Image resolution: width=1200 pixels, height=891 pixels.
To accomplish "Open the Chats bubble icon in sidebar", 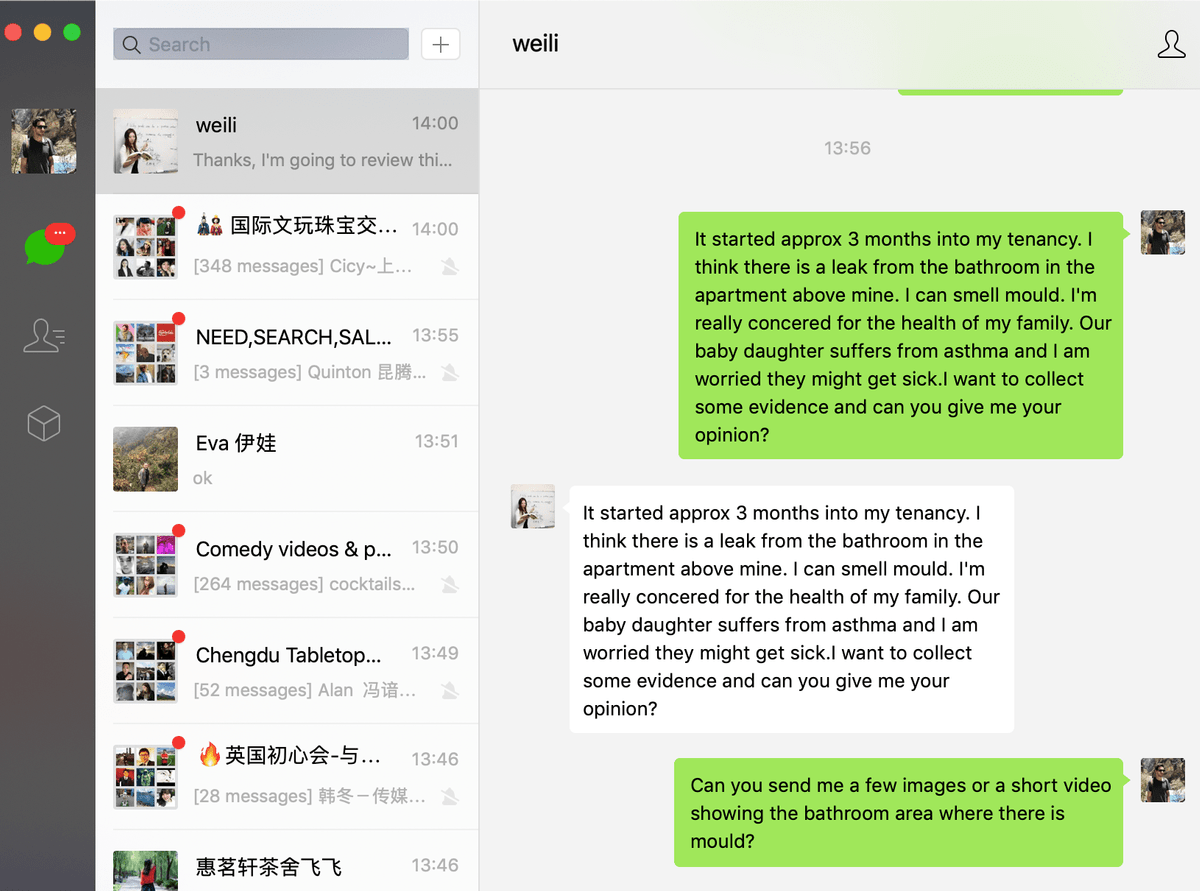I will tap(46, 245).
